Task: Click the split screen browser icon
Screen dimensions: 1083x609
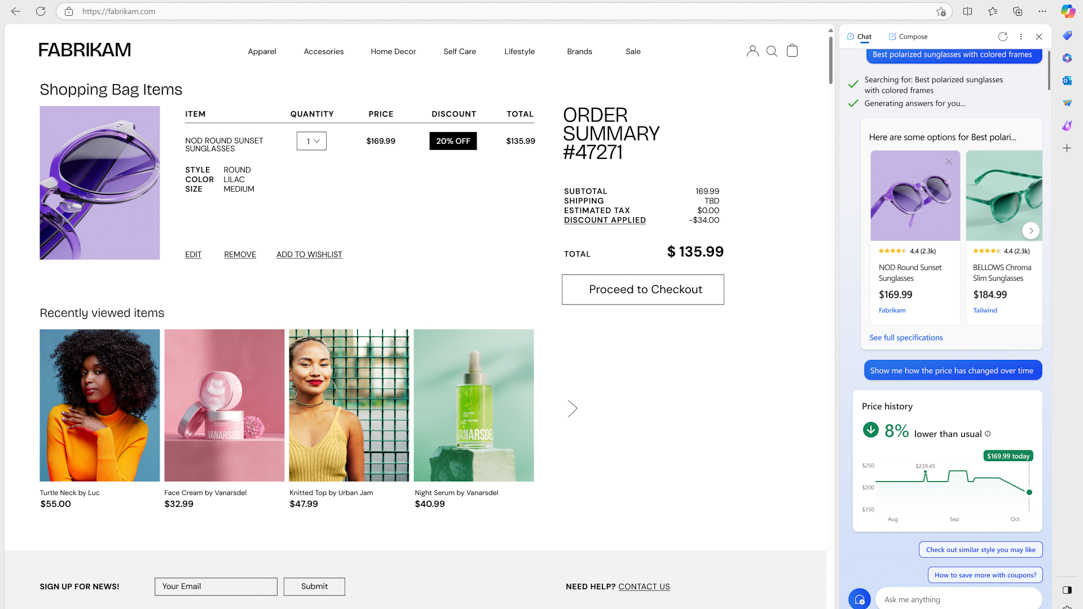Action: 968,12
